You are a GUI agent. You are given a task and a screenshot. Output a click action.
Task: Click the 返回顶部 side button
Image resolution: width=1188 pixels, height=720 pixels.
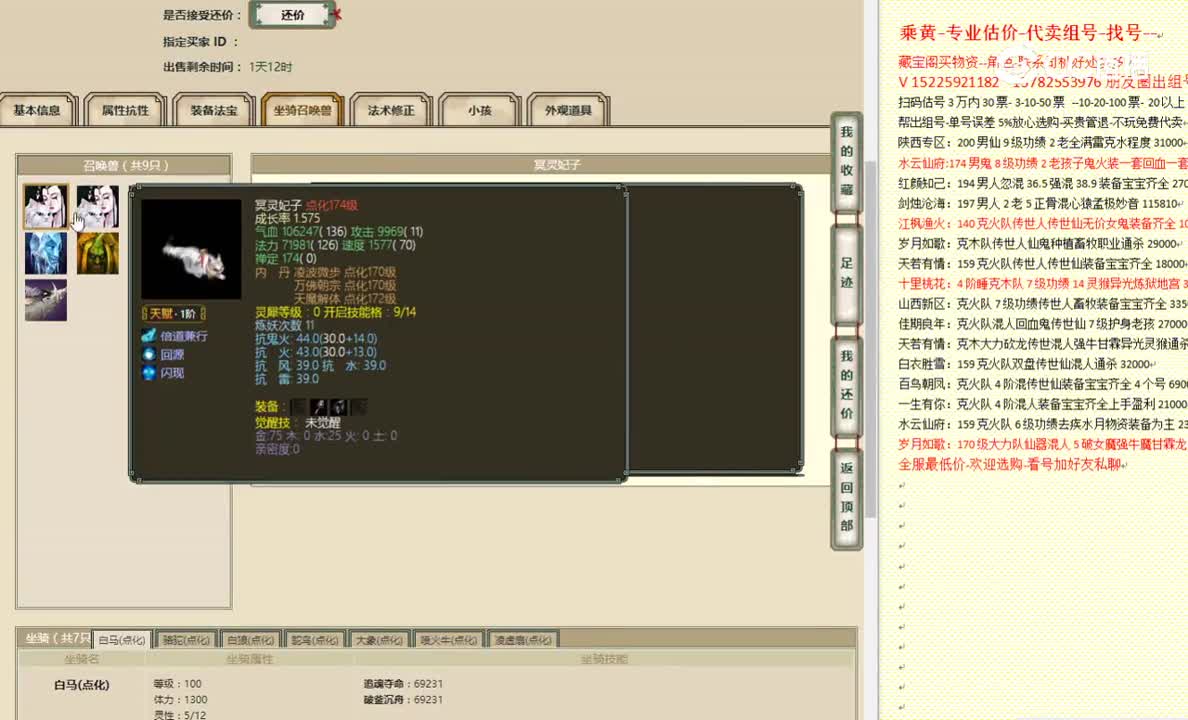coord(846,497)
